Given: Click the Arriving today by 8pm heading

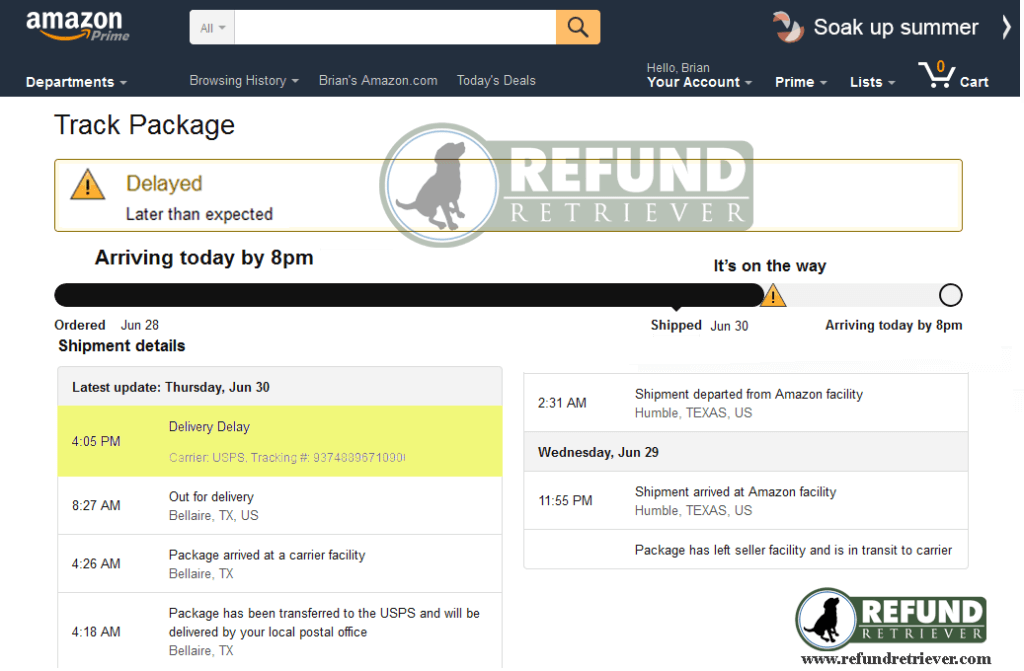Looking at the screenshot, I should coord(204,257).
